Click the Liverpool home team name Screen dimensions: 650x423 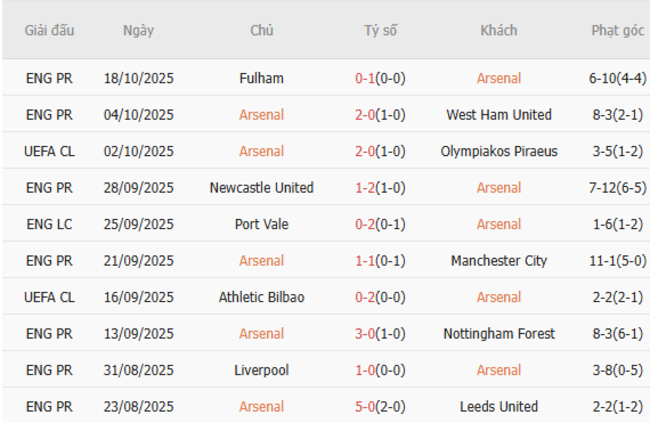click(x=262, y=370)
